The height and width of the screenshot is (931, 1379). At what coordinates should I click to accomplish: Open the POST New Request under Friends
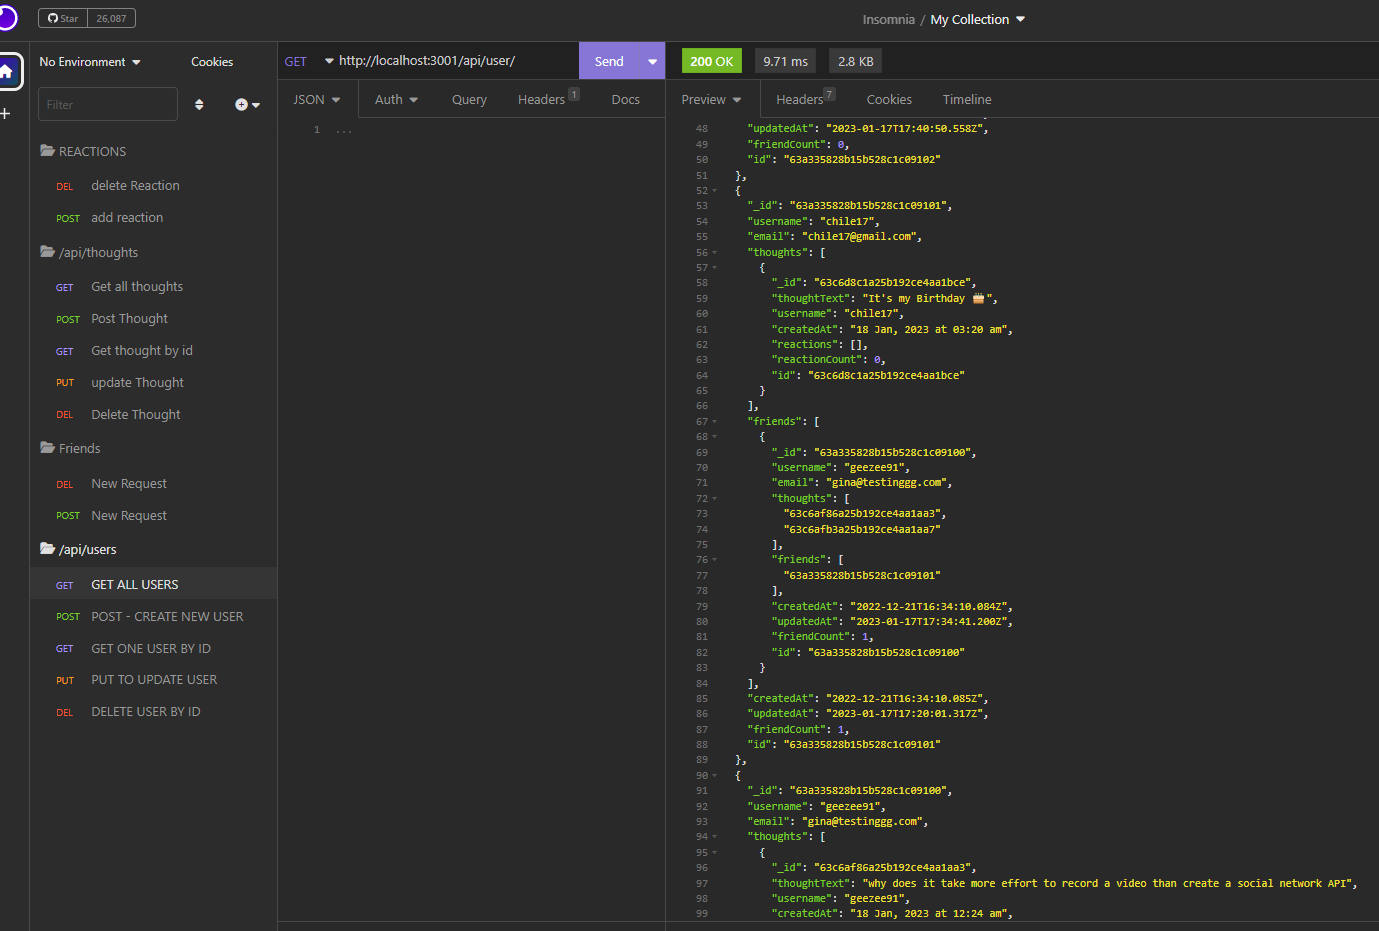click(x=154, y=516)
